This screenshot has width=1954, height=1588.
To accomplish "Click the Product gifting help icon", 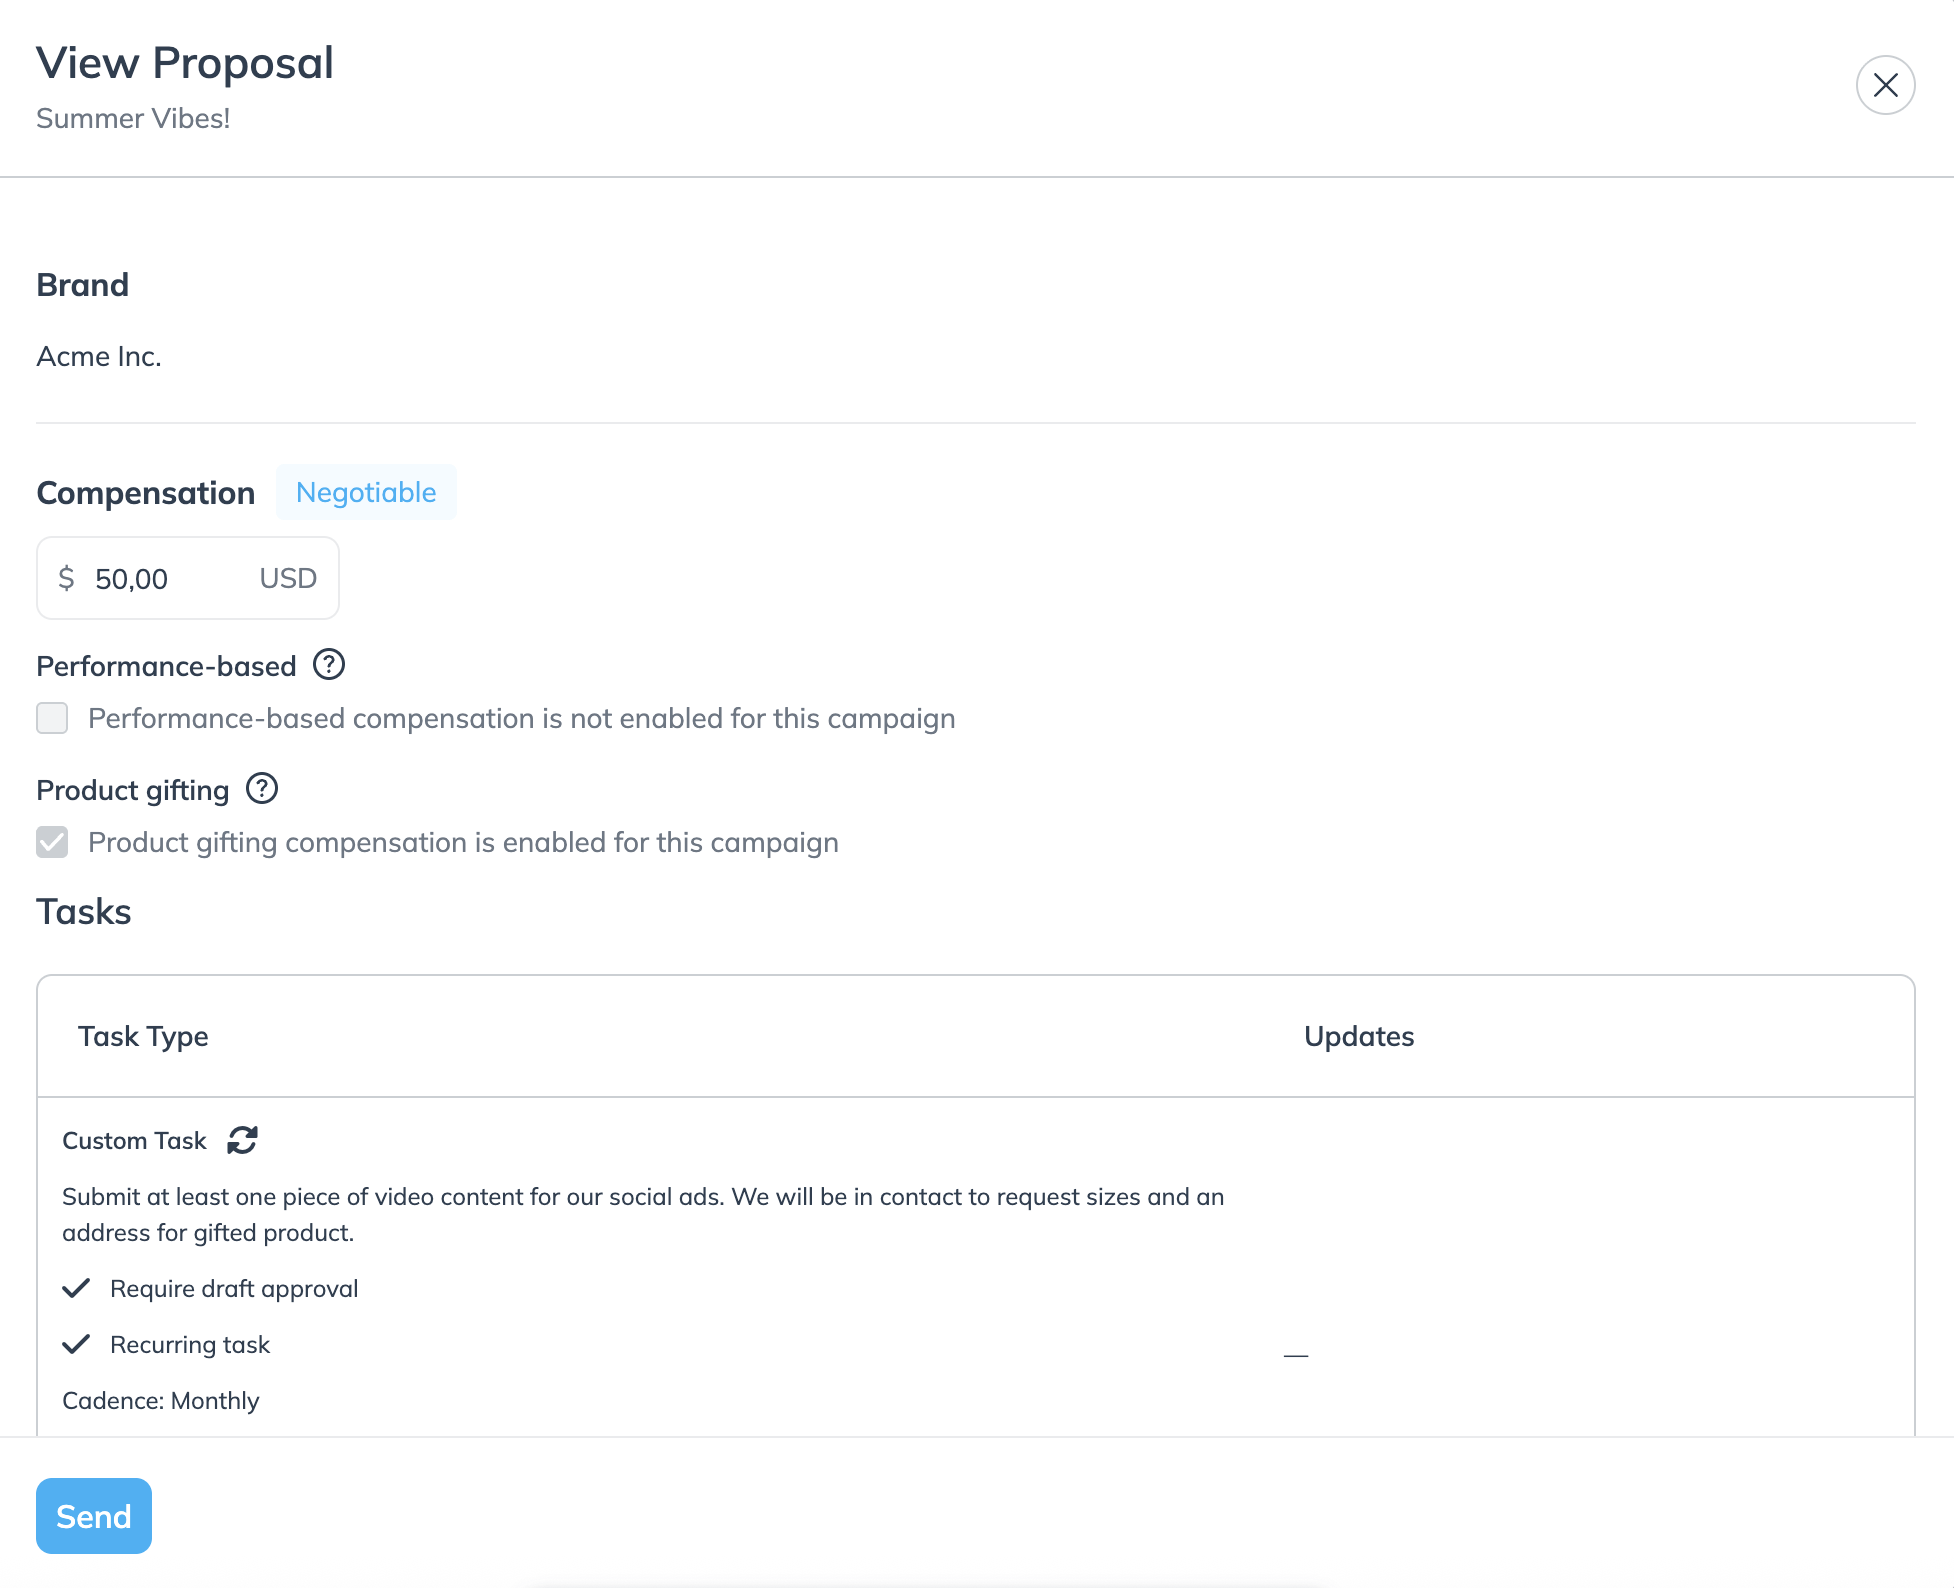I will [262, 789].
